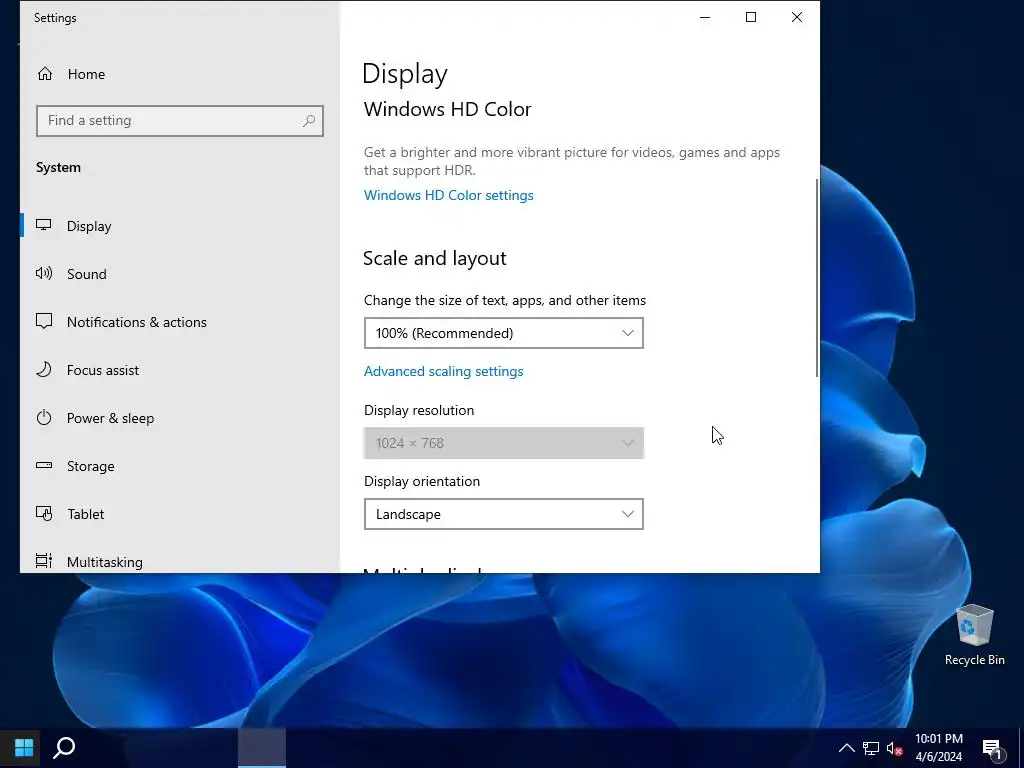Click the "Display orientation" label
The height and width of the screenshot is (768, 1024).
[422, 481]
